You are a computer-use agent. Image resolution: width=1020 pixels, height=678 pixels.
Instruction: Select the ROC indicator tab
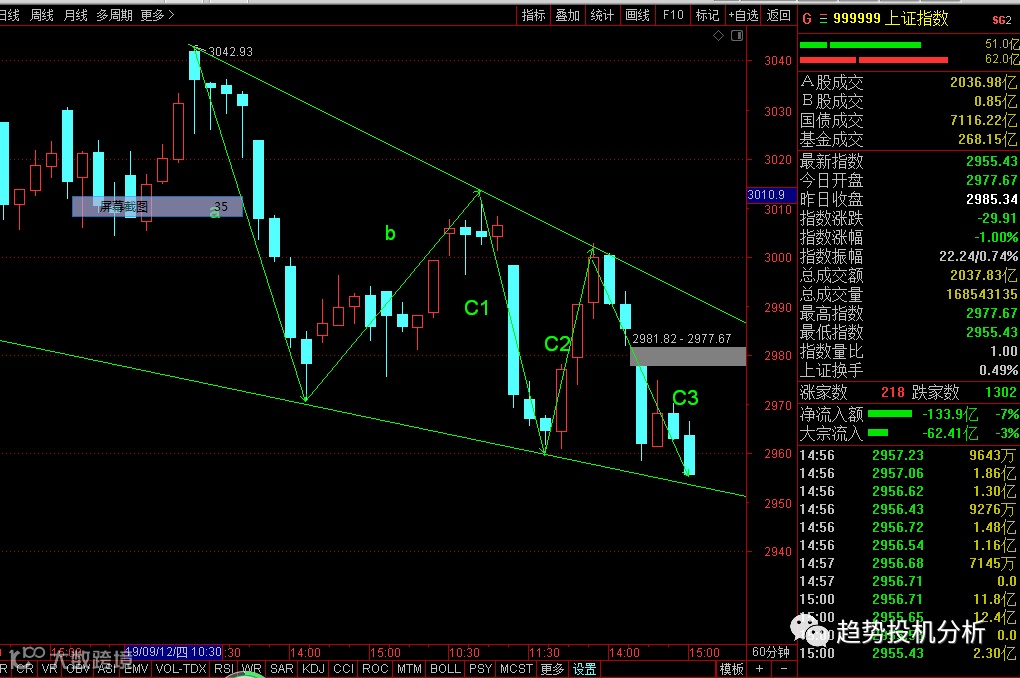coord(375,669)
